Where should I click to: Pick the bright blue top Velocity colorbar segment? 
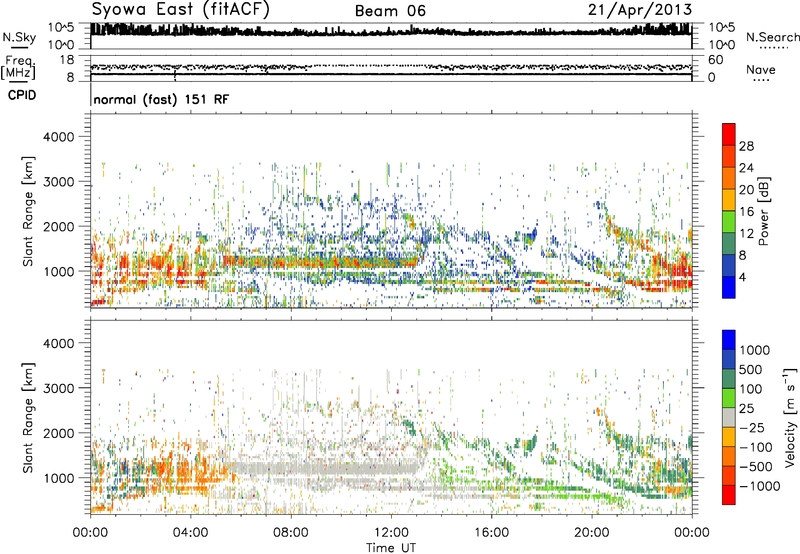729,340
